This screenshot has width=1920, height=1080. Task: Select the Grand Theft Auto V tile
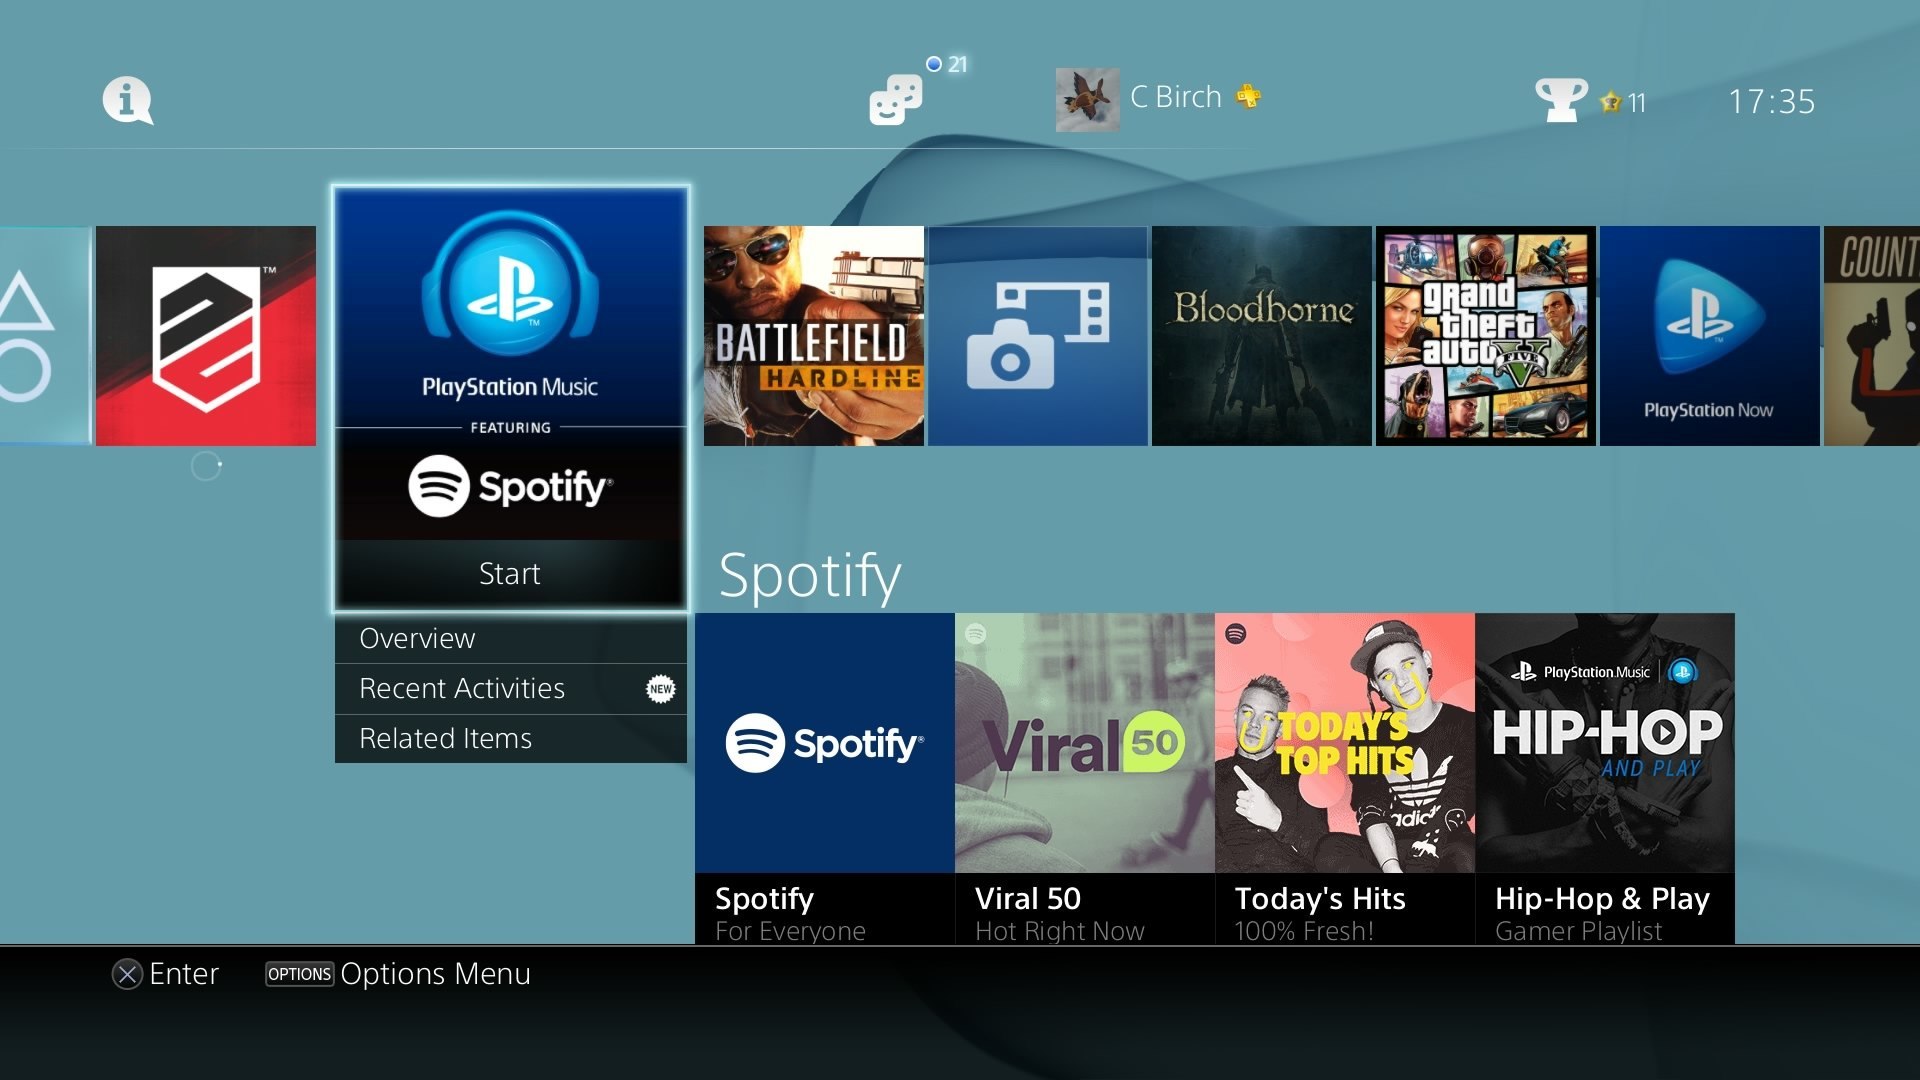[1486, 336]
